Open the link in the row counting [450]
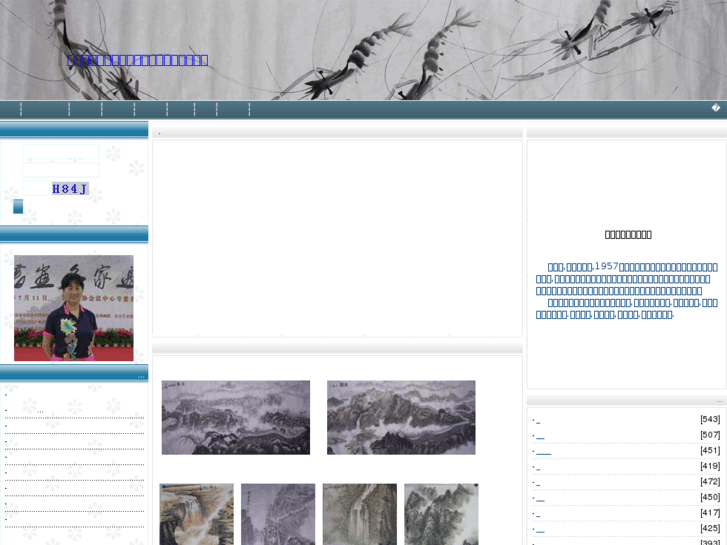Image resolution: width=727 pixels, height=545 pixels. tap(540, 500)
